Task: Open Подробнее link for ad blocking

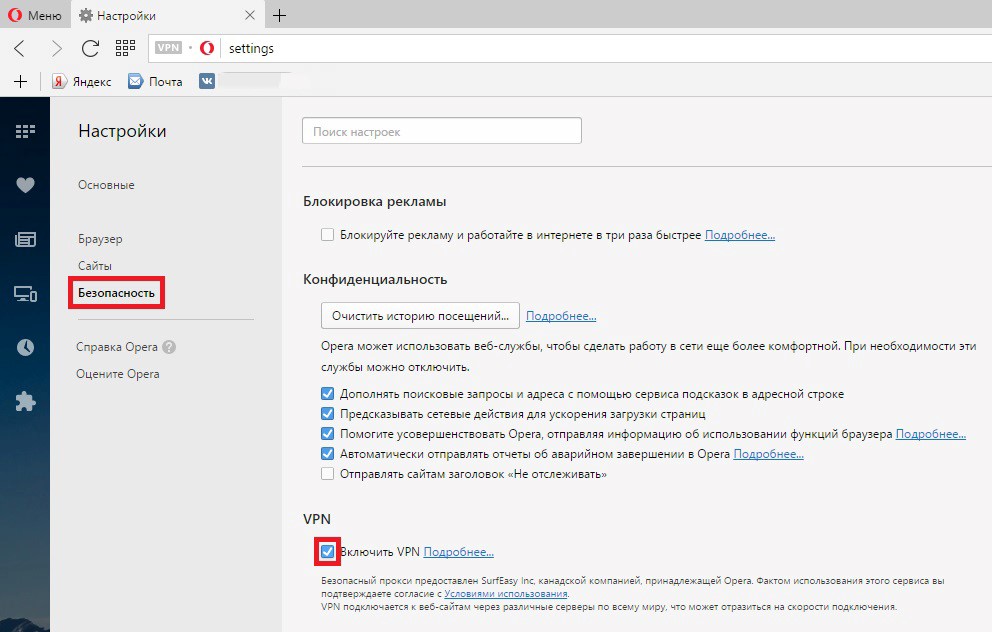Action: (740, 235)
